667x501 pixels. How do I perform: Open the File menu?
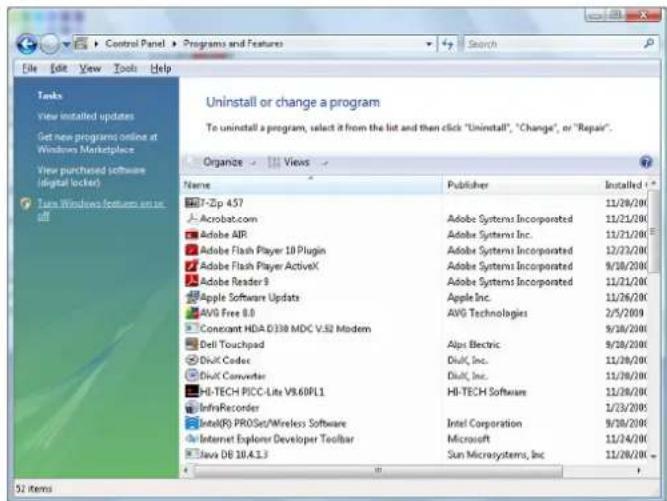[x=29, y=68]
